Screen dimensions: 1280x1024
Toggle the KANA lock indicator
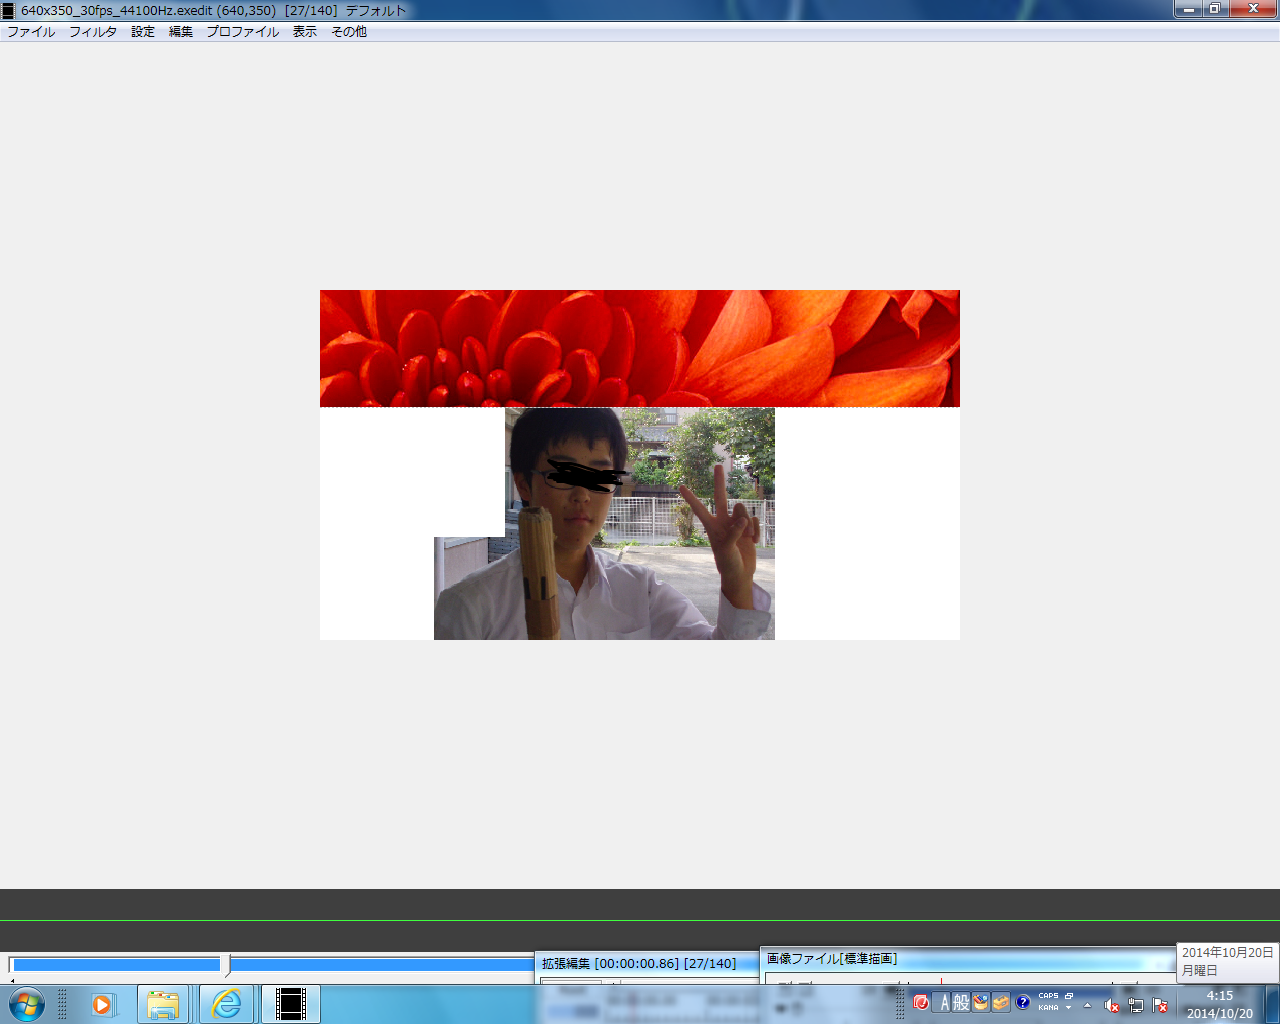pyautogui.click(x=1048, y=1008)
